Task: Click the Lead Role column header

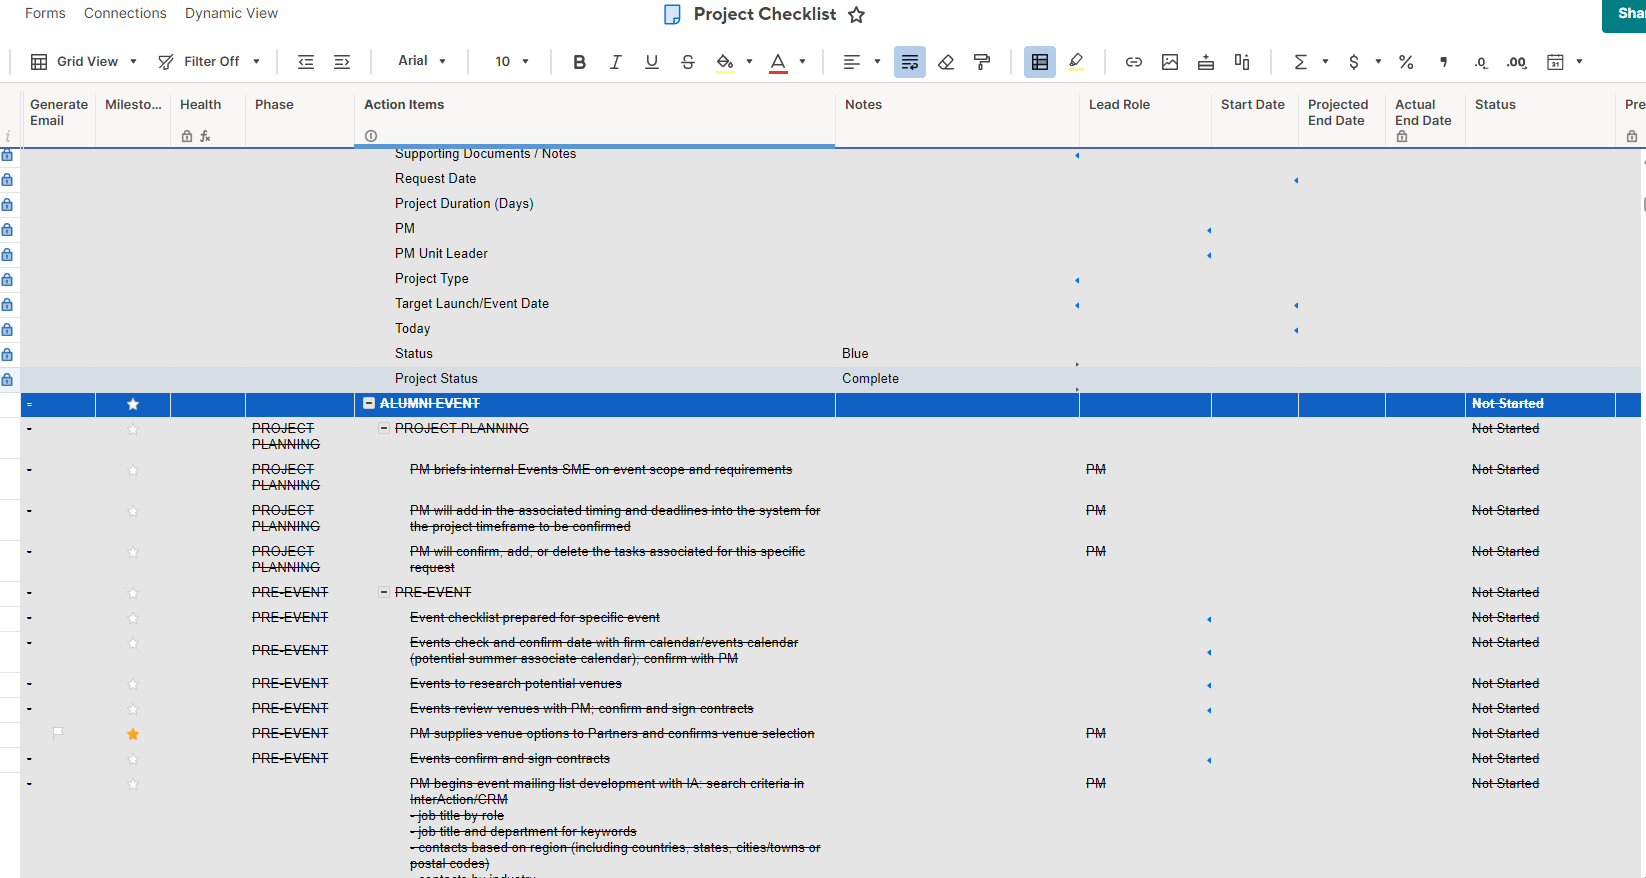Action: pyautogui.click(x=1145, y=115)
